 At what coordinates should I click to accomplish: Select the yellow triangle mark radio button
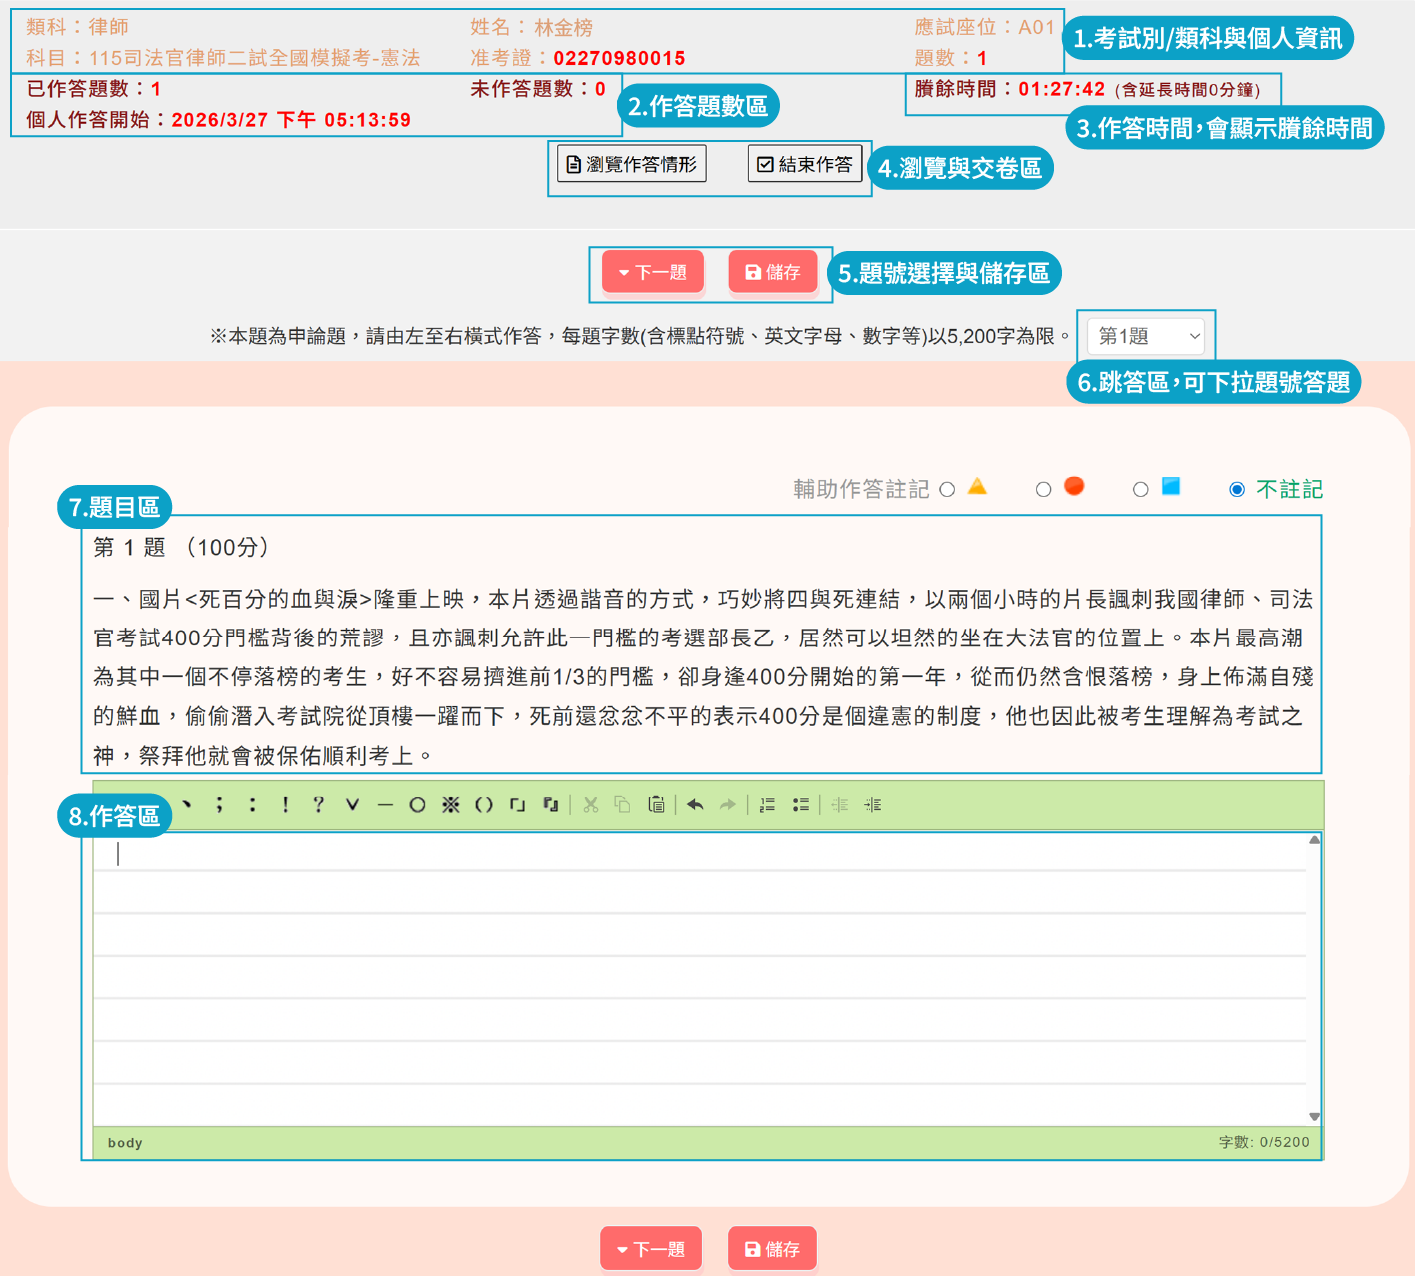(947, 489)
